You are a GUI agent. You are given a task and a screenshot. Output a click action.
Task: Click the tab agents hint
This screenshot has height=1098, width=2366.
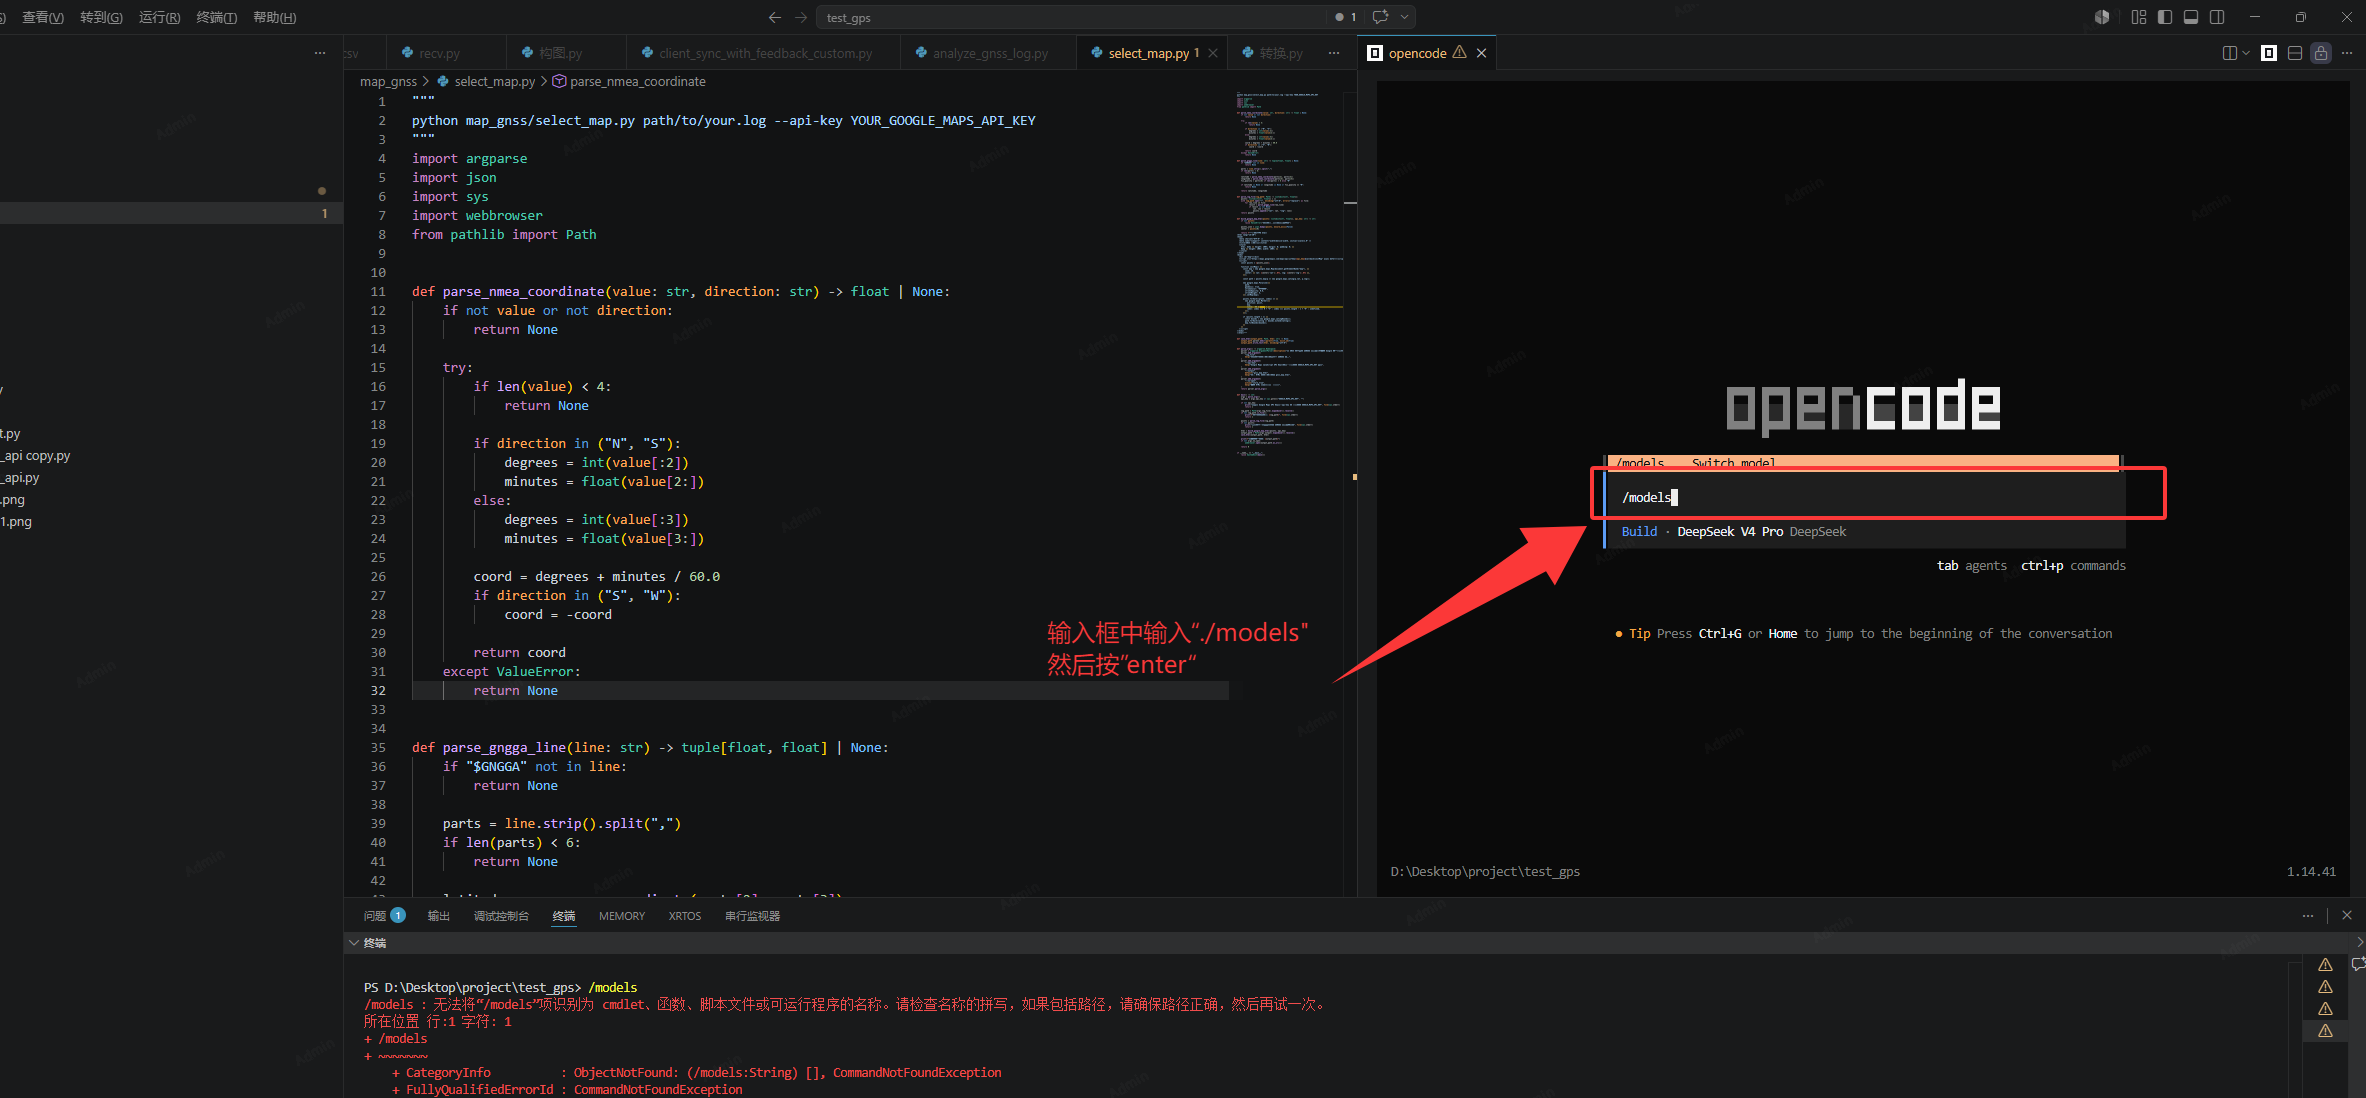click(x=1971, y=565)
